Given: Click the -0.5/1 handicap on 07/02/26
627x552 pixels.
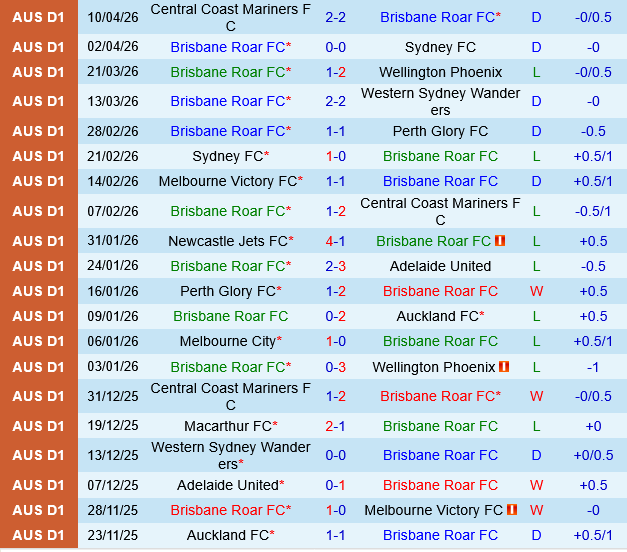Looking at the screenshot, I should point(593,211).
